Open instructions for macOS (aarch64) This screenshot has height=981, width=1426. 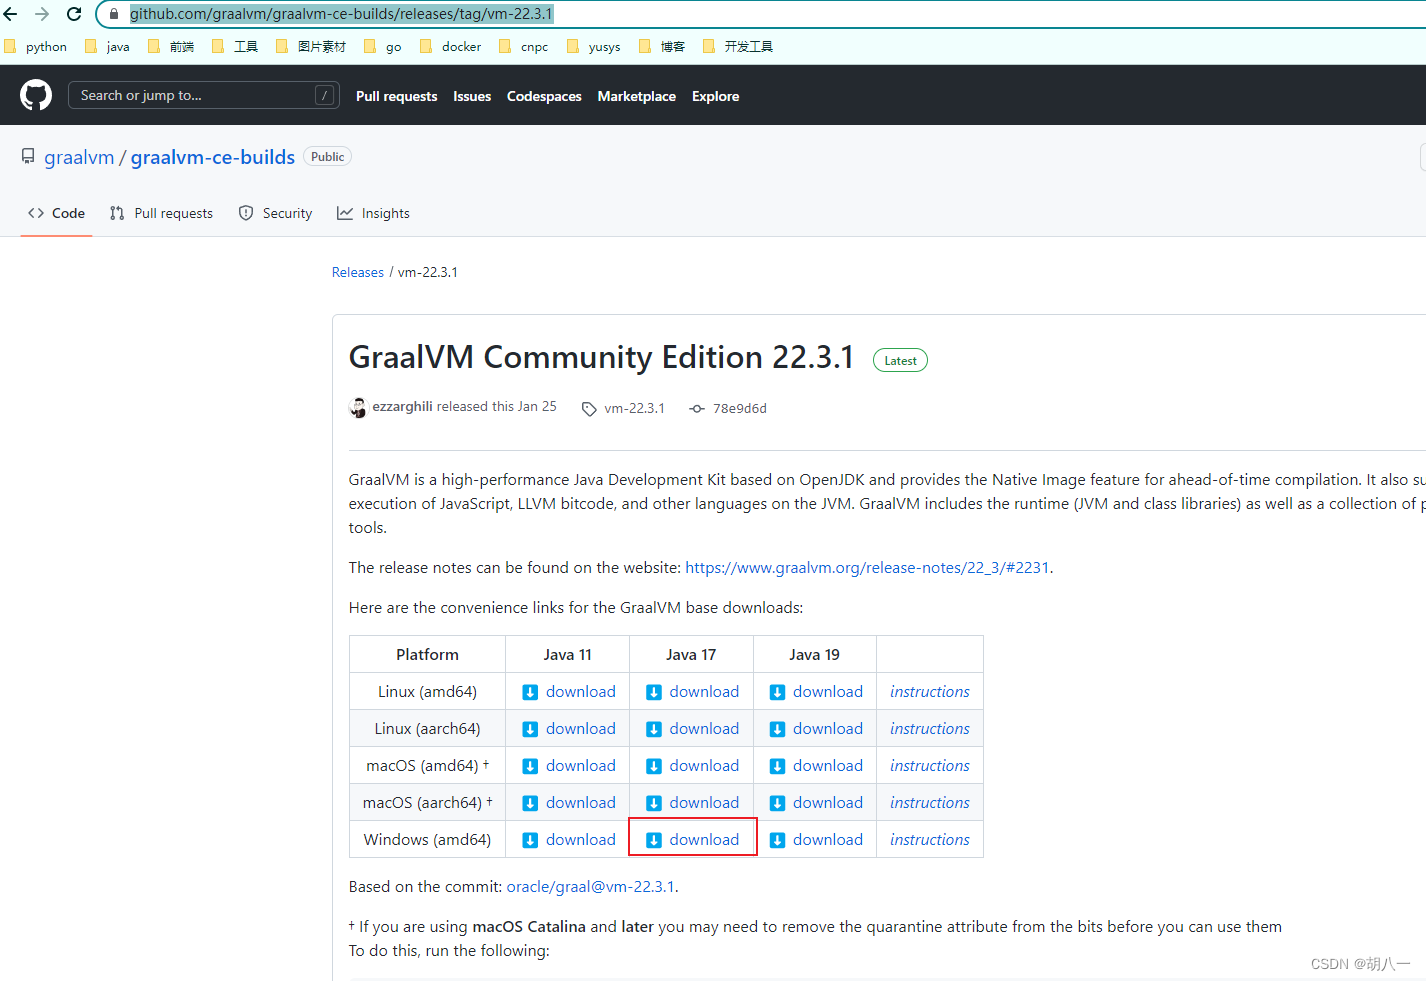coord(930,803)
